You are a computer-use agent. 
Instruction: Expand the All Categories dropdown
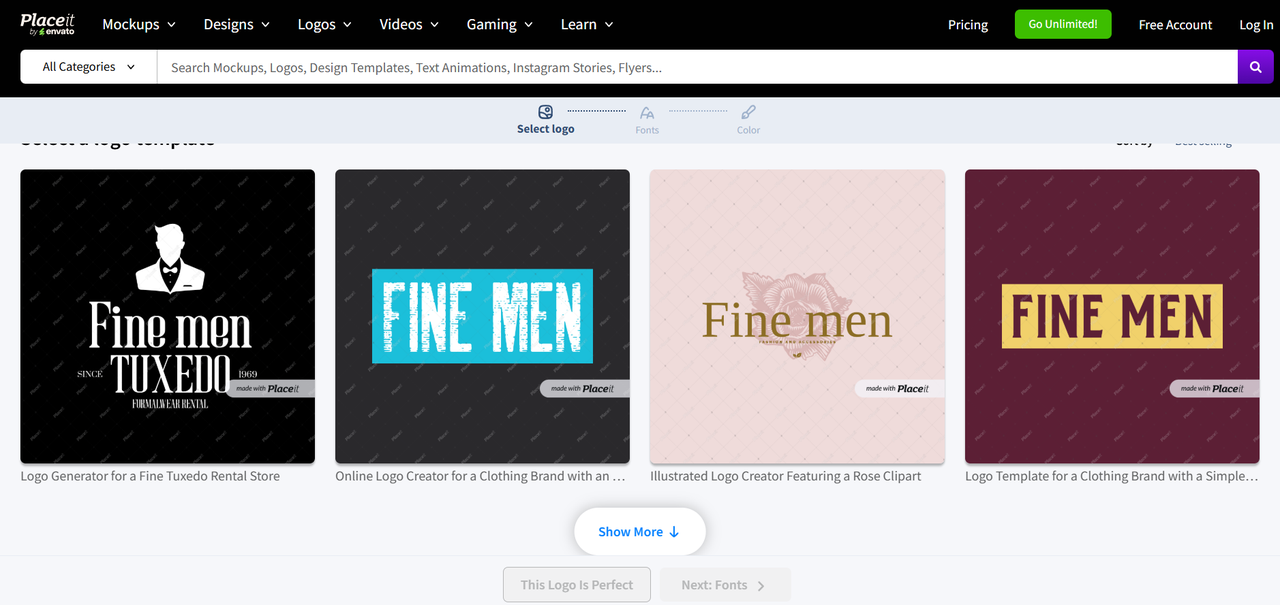[x=89, y=67]
